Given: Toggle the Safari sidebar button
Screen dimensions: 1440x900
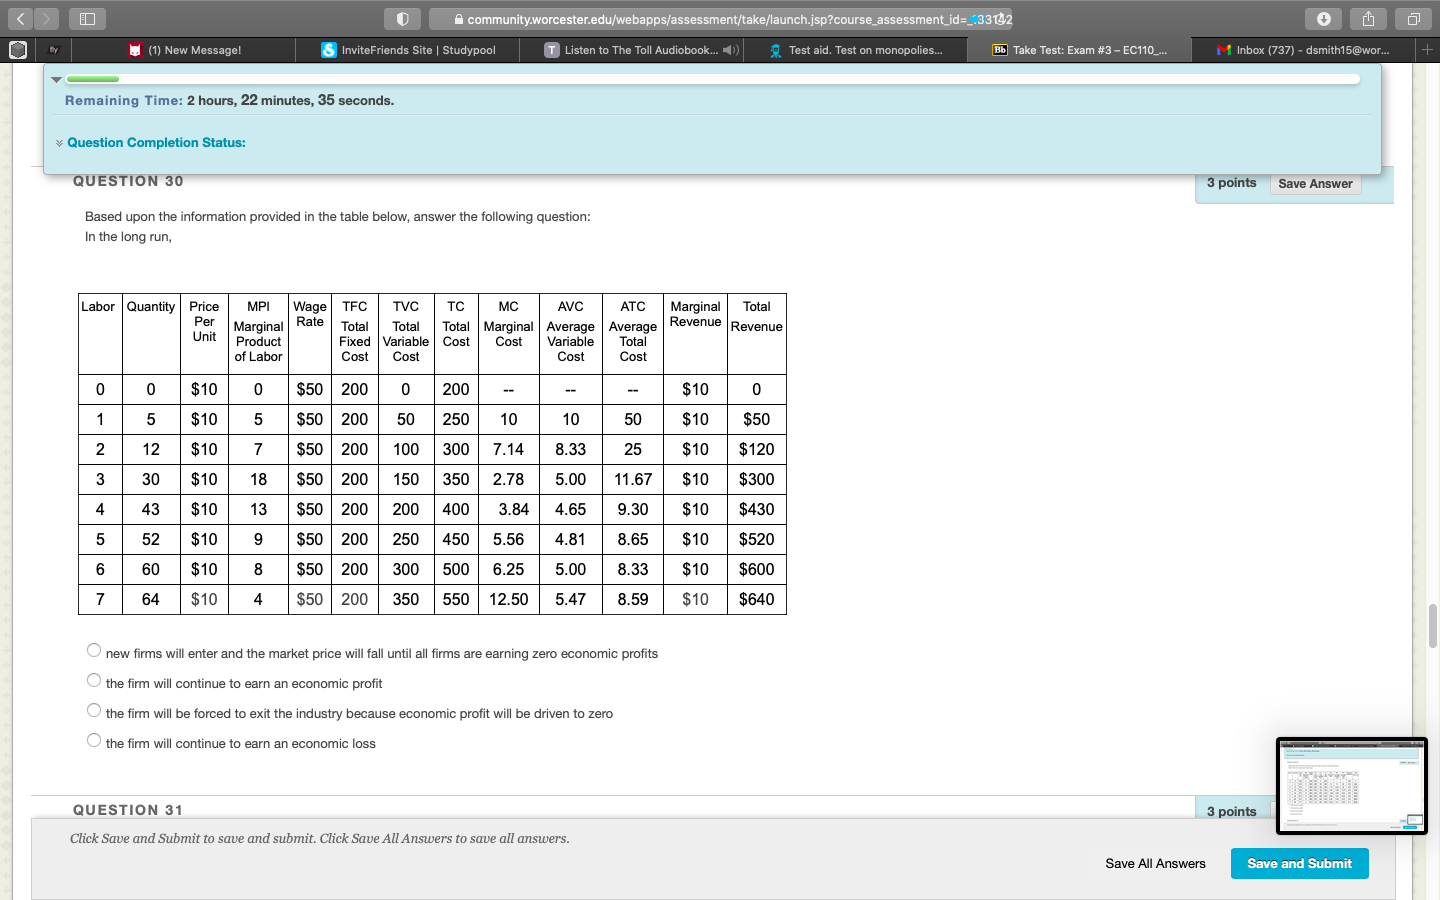Looking at the screenshot, I should (87, 19).
